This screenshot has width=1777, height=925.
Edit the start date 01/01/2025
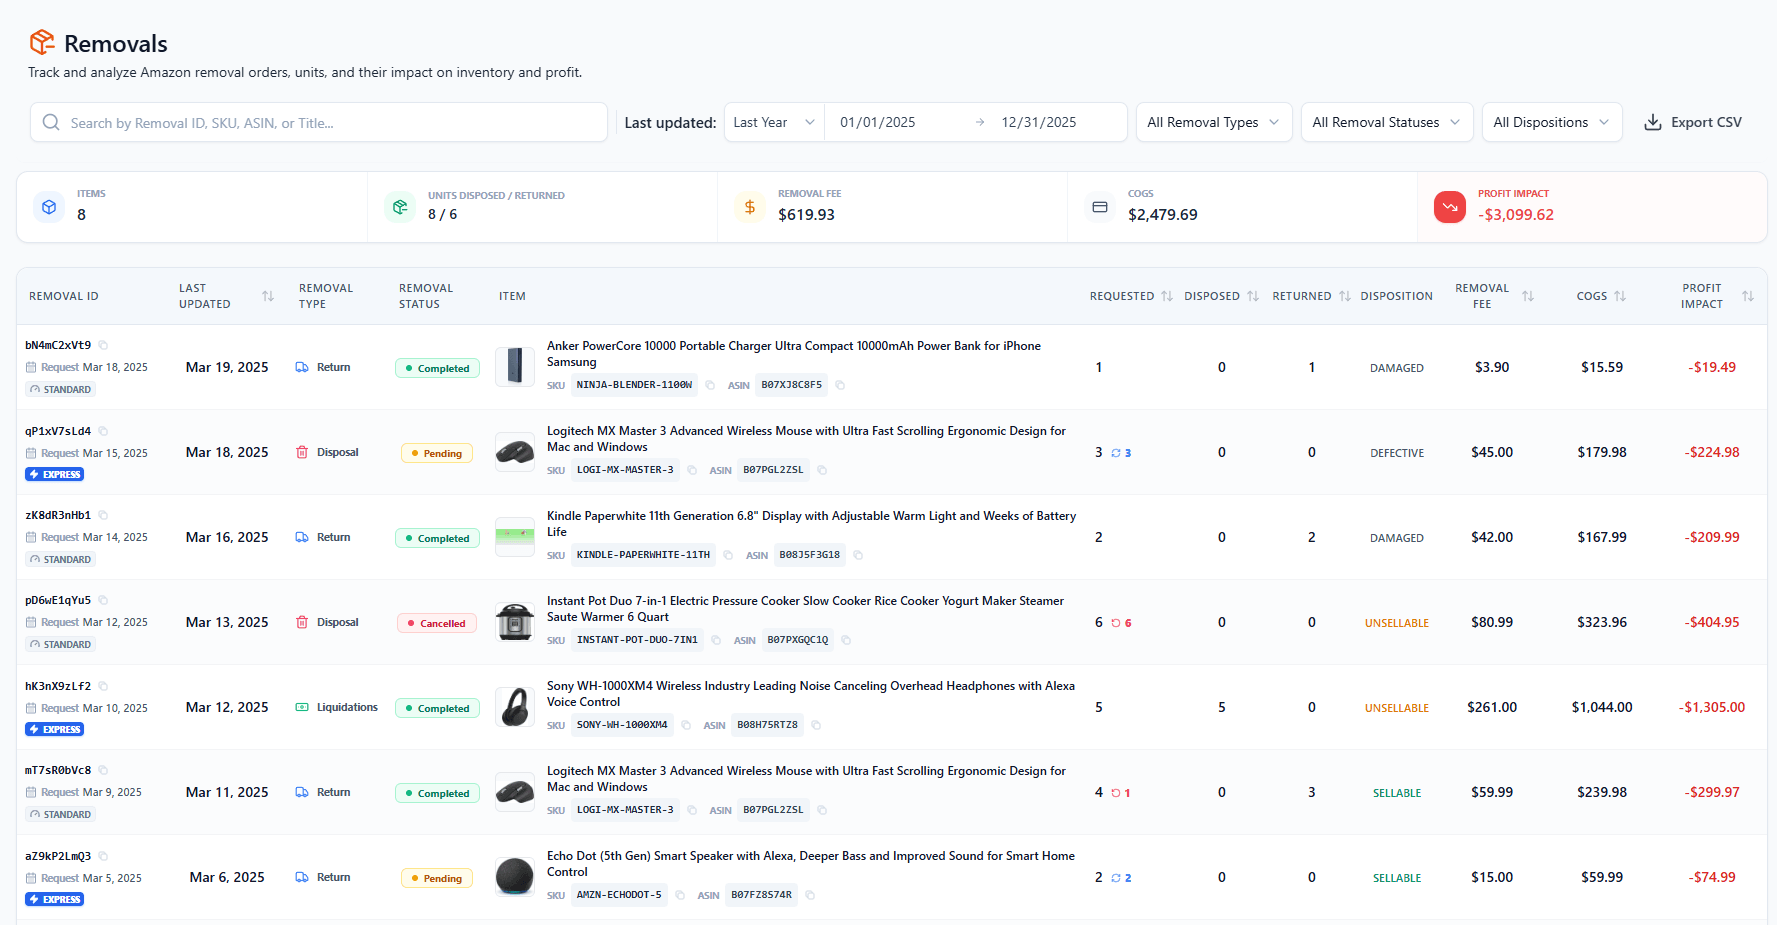[x=877, y=122]
